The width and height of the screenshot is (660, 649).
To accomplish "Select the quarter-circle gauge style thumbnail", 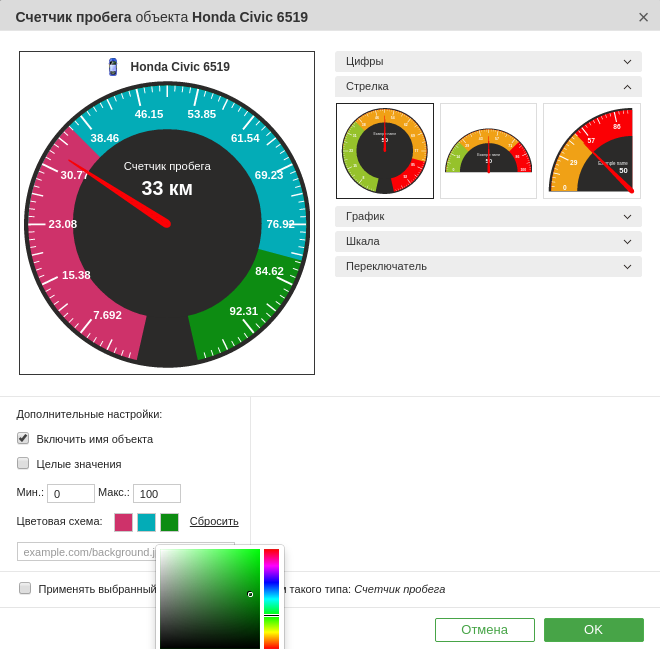I will 592,151.
